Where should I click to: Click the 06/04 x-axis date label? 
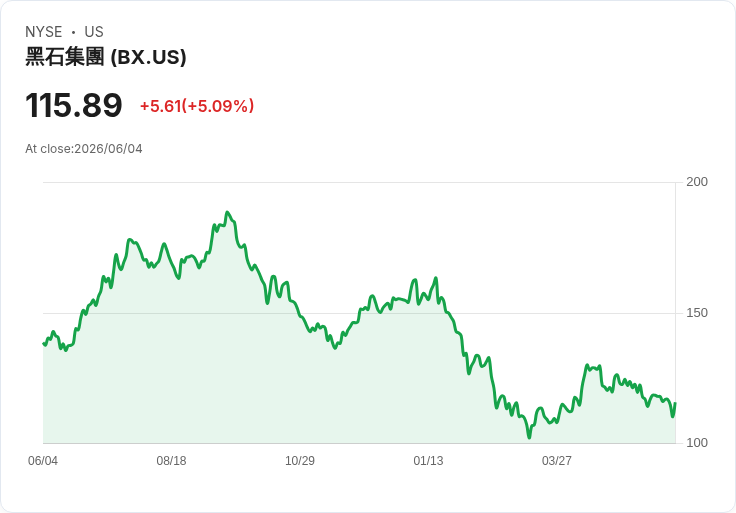[43, 460]
